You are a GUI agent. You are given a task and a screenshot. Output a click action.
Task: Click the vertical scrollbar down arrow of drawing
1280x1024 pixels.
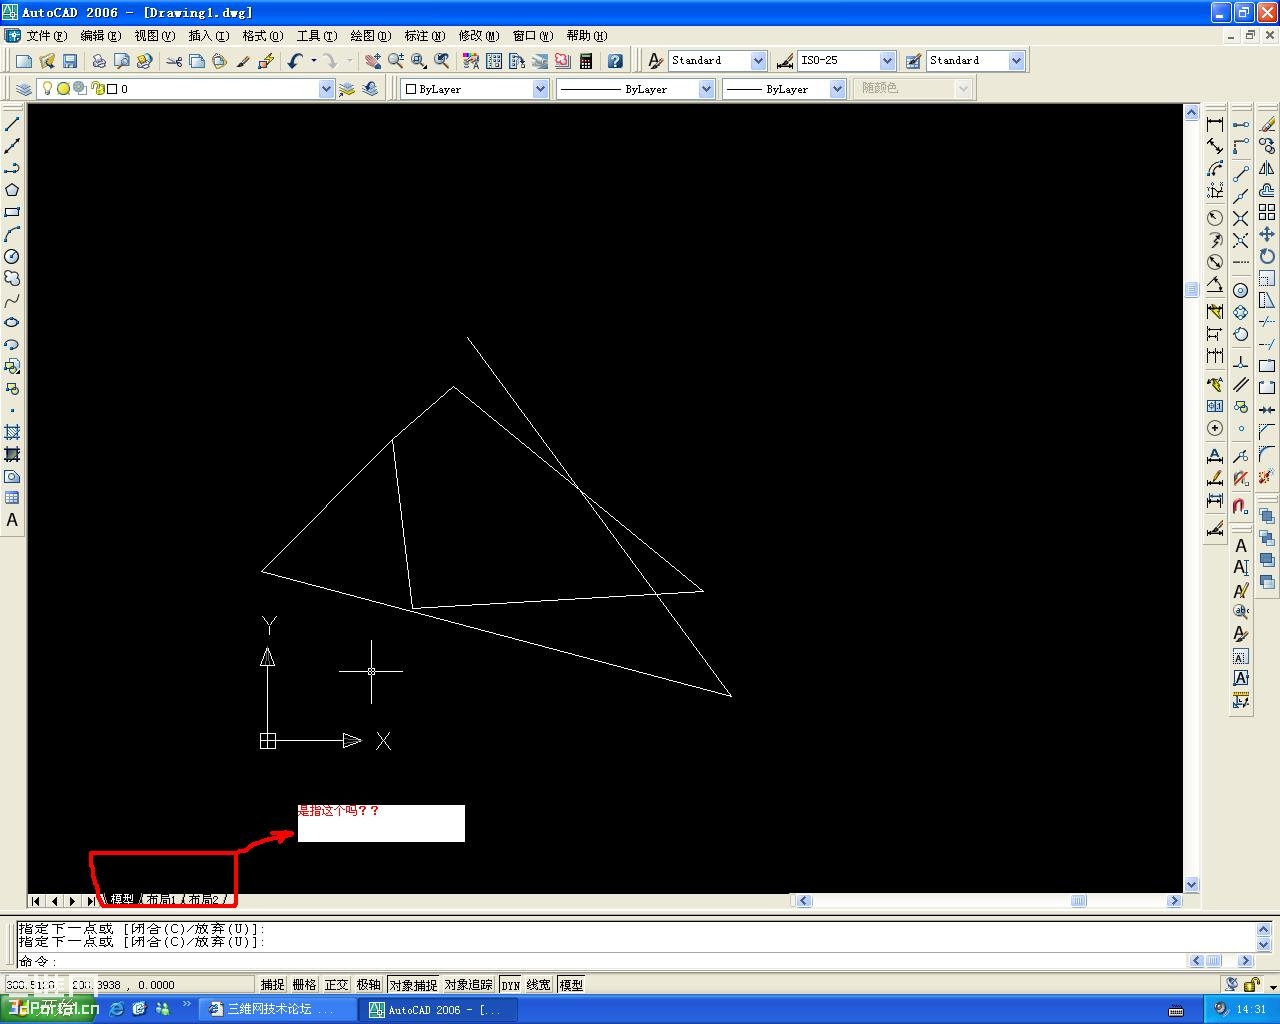coord(1191,885)
